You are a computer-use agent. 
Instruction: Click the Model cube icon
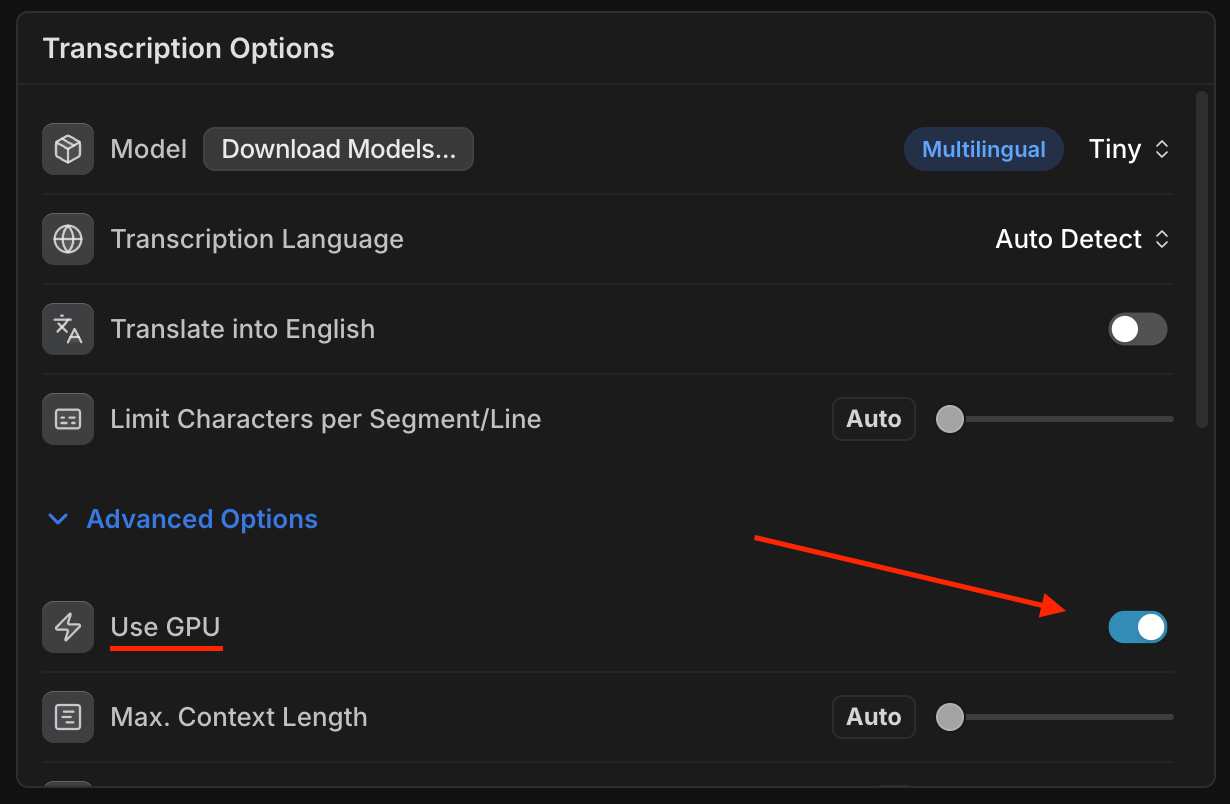click(x=68, y=149)
